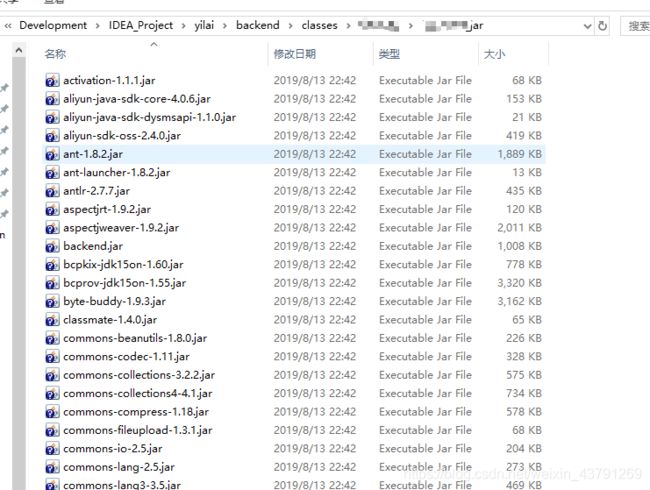
Task: Expand the chevron after IDEA_Project in breadcrumb
Action: click(183, 26)
